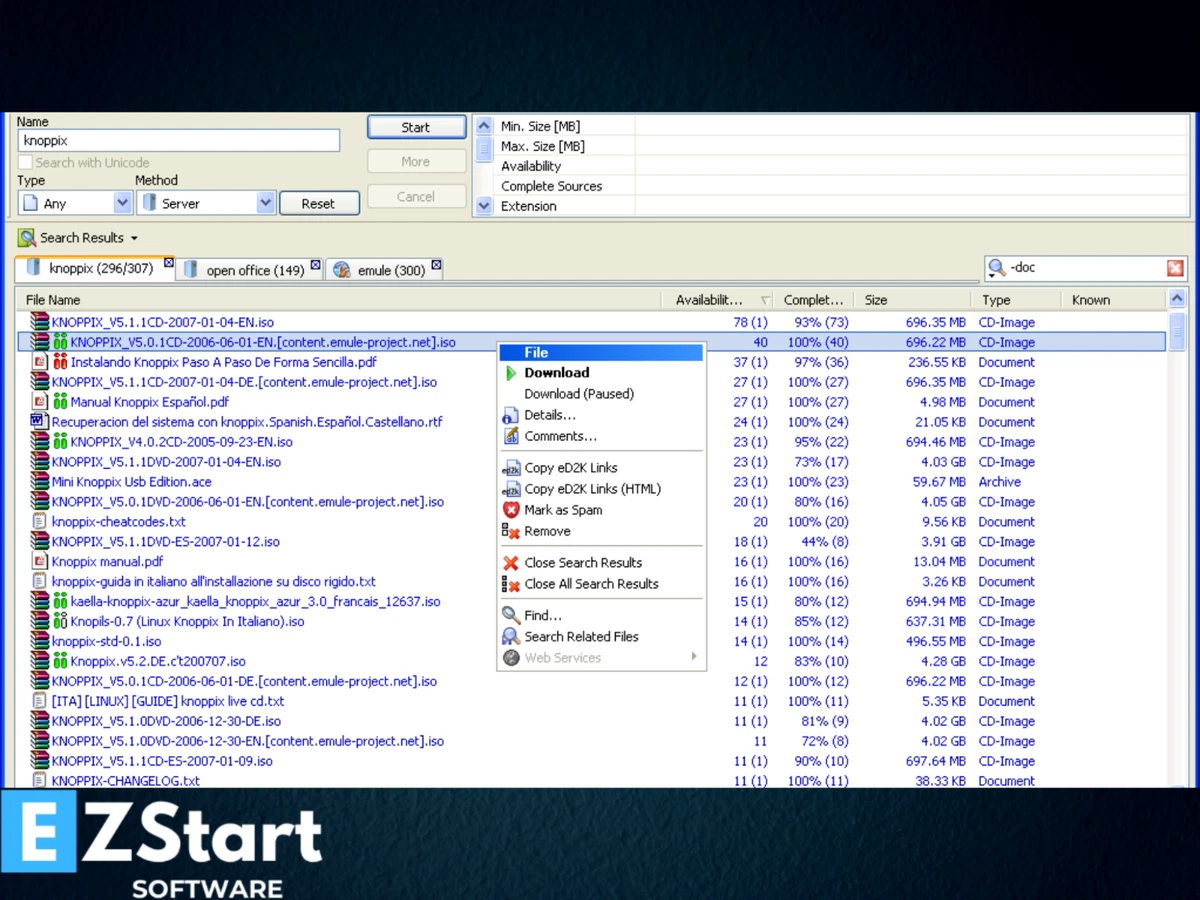This screenshot has width=1200, height=900.
Task: Click the Reset button
Action: (x=319, y=203)
